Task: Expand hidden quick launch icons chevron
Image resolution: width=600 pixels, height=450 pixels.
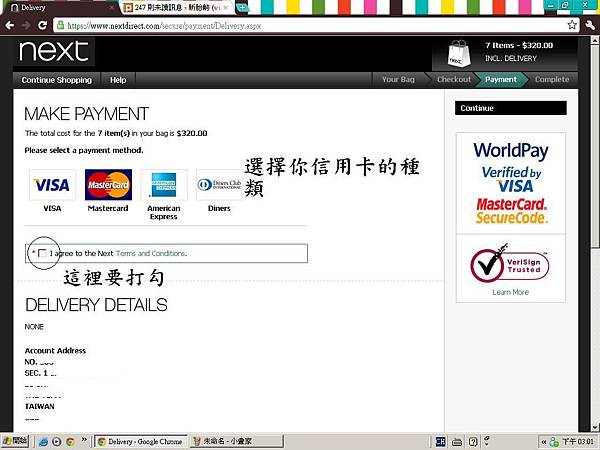Action: click(84, 439)
